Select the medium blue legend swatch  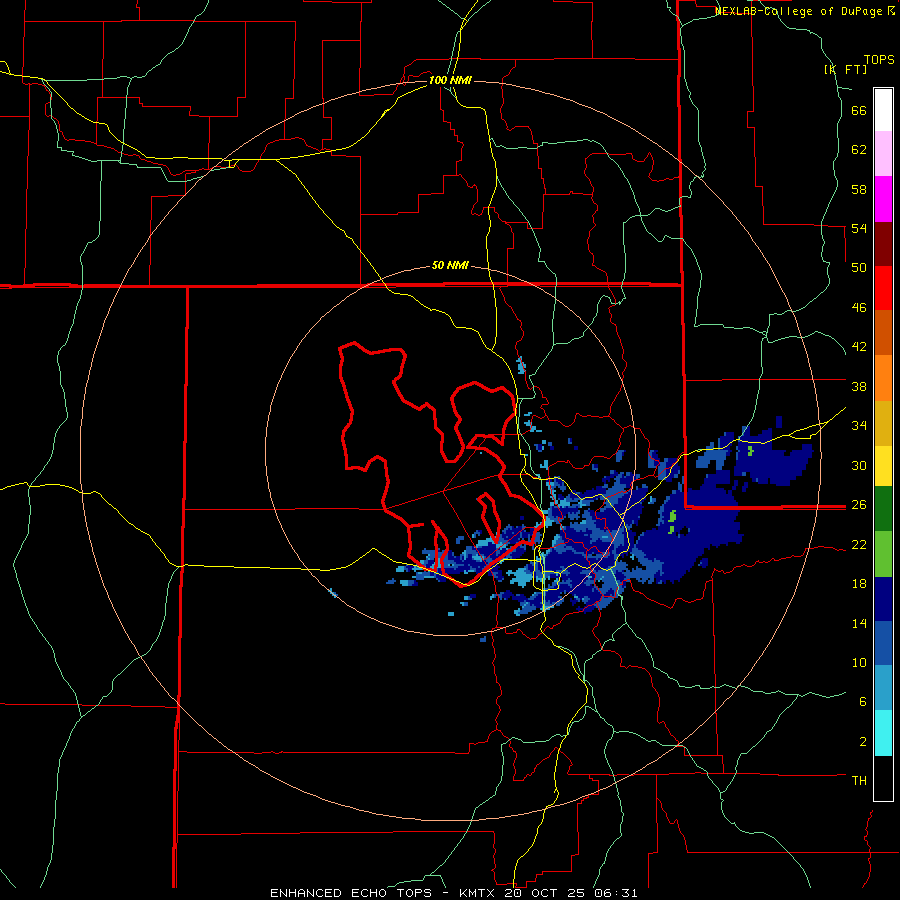tap(883, 643)
